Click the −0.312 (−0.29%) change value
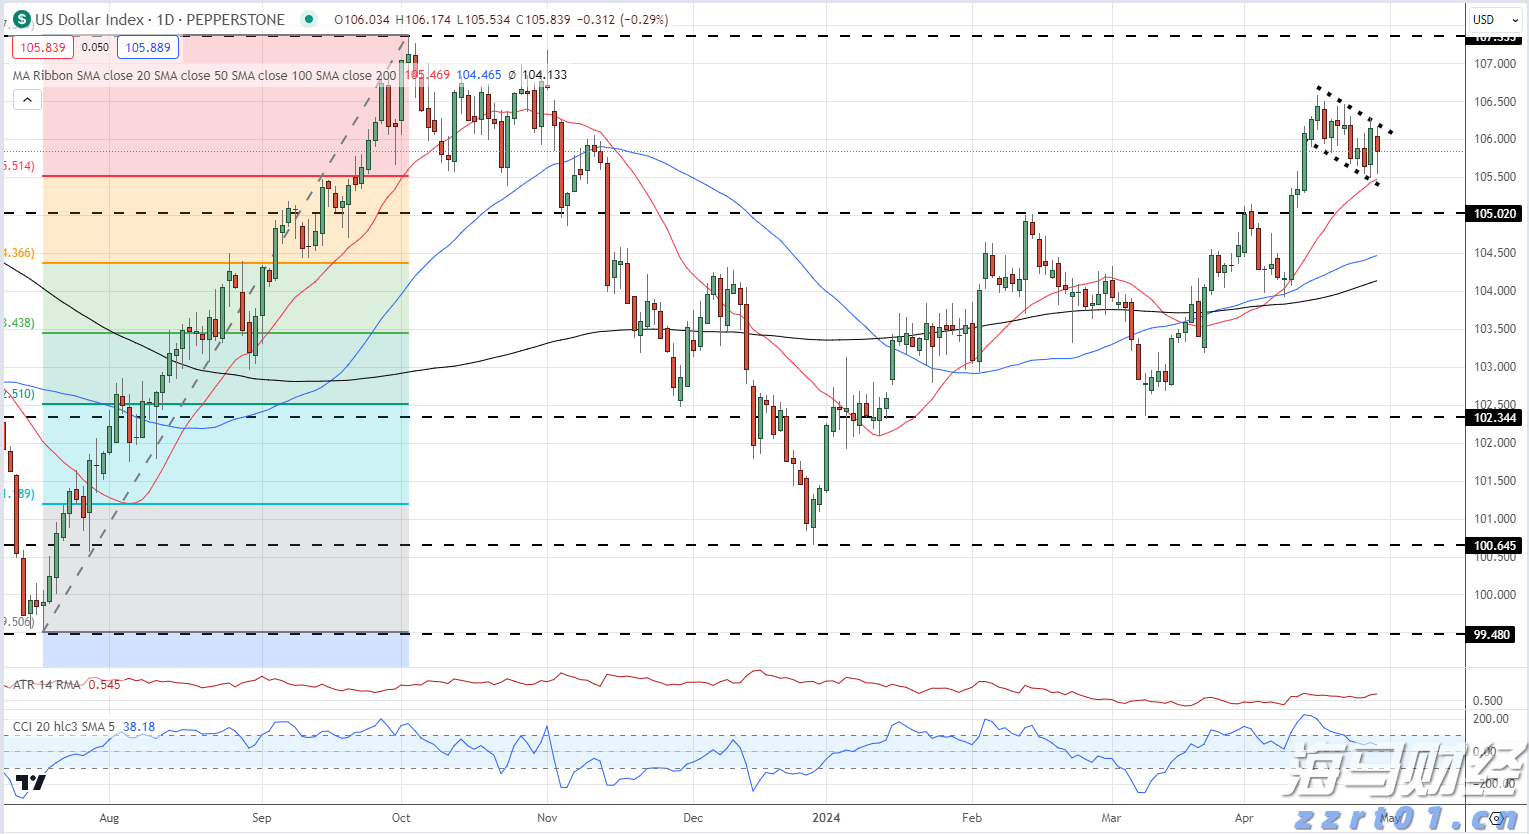The height and width of the screenshot is (834, 1529). pos(622,19)
